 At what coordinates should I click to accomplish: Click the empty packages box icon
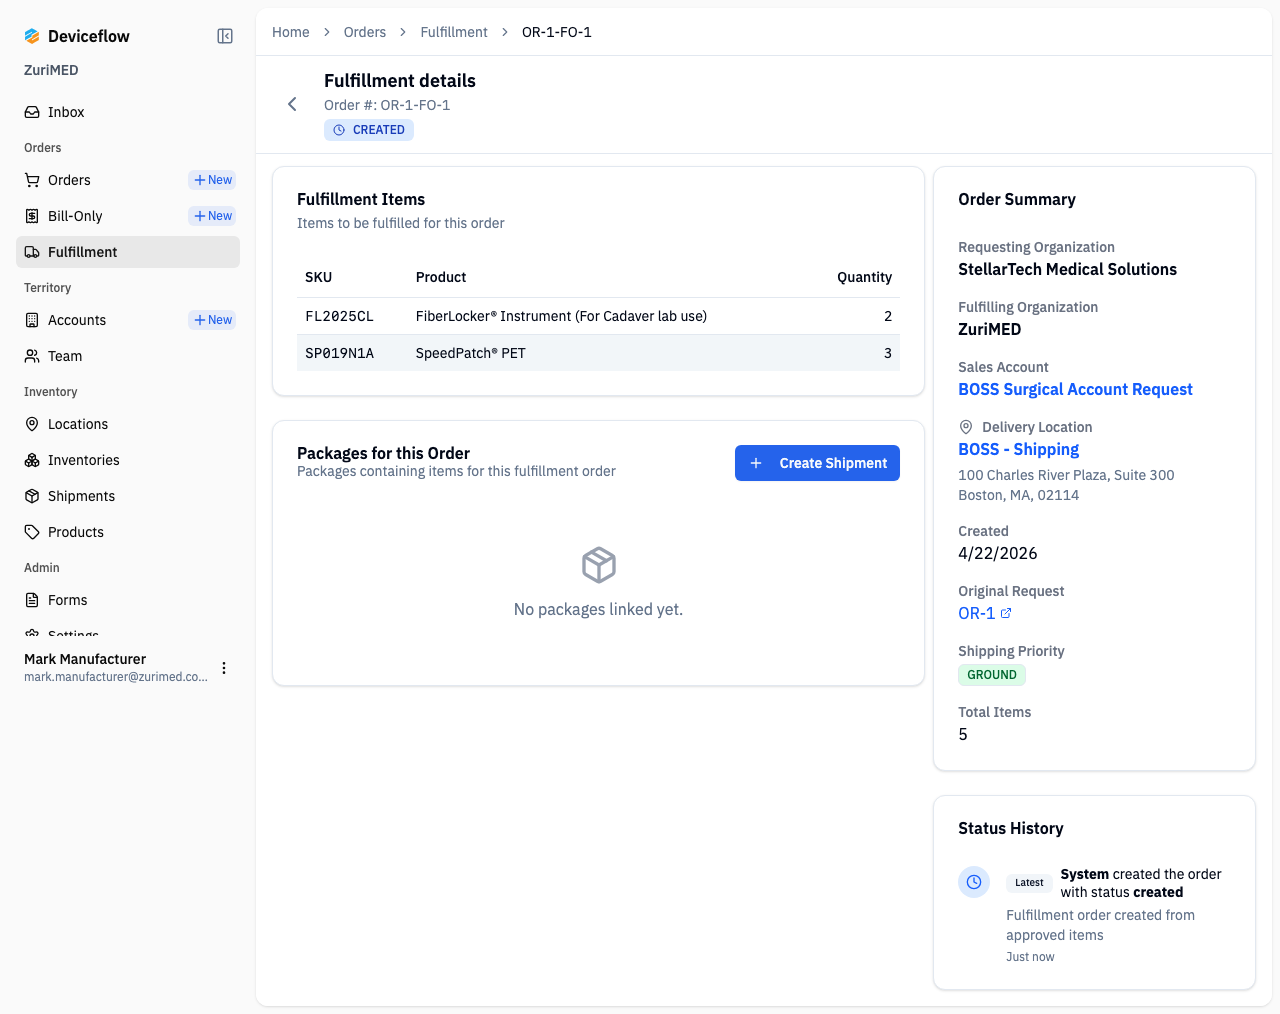[599, 565]
